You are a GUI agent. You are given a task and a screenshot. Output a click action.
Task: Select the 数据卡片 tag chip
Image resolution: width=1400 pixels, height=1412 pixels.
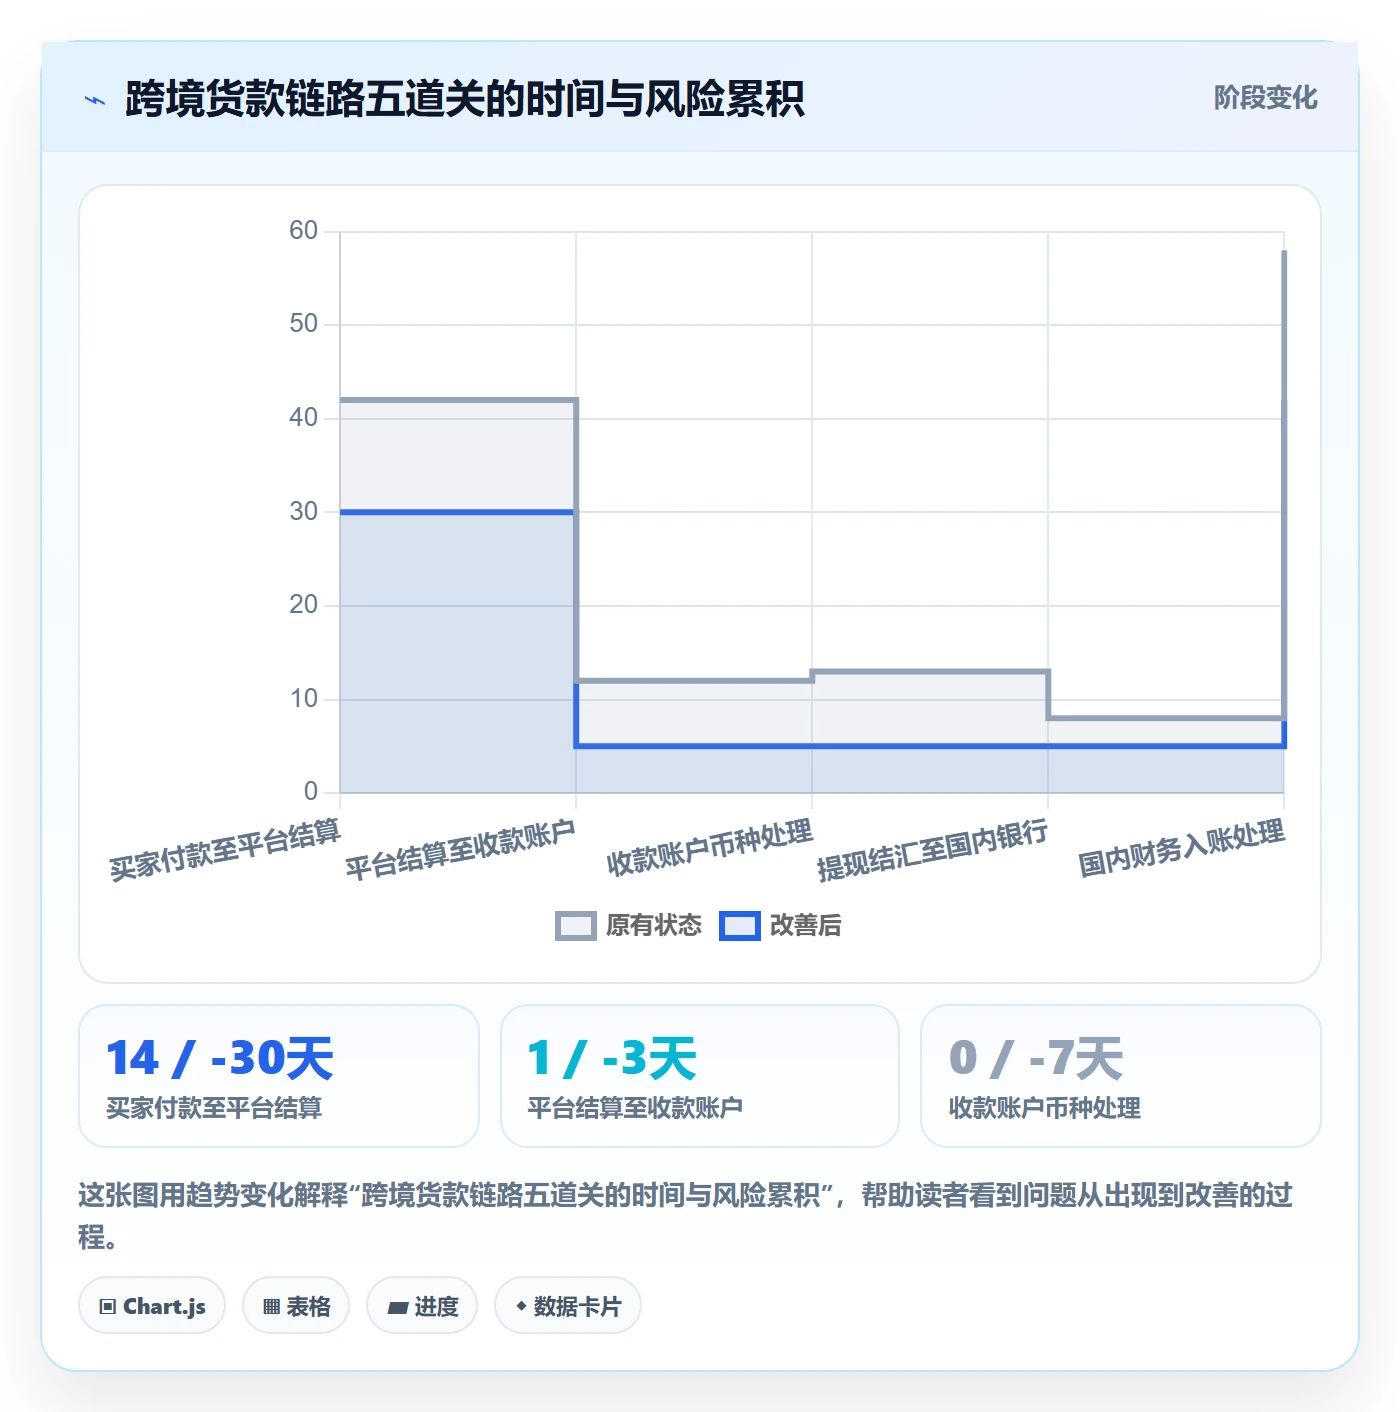(x=568, y=1306)
